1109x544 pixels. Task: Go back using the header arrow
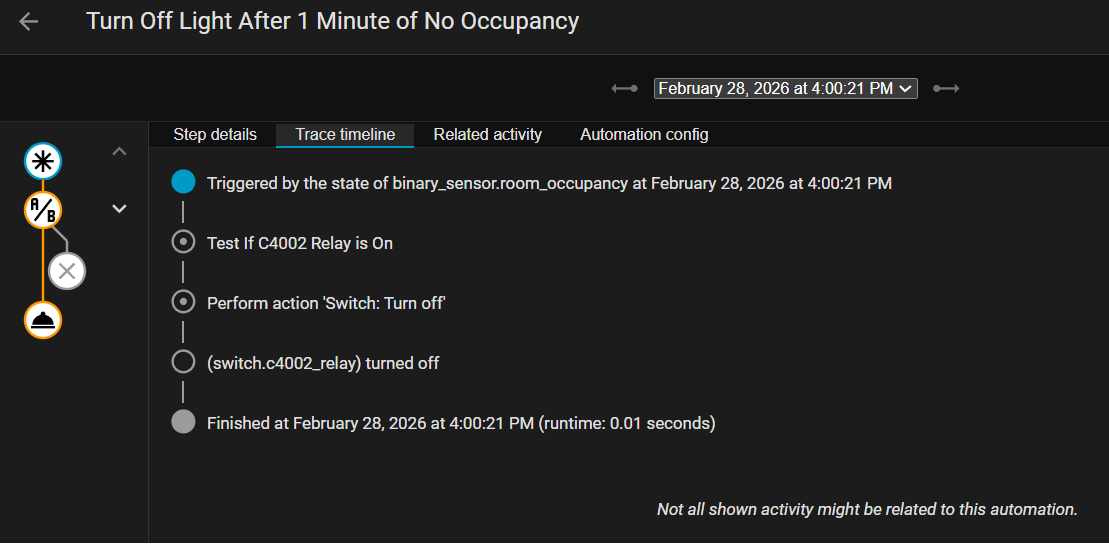click(29, 22)
